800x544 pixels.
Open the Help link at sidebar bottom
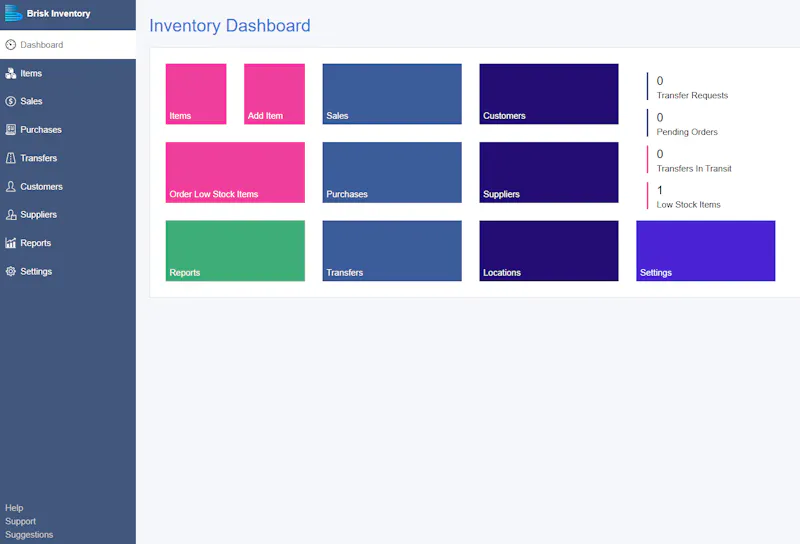(x=14, y=508)
